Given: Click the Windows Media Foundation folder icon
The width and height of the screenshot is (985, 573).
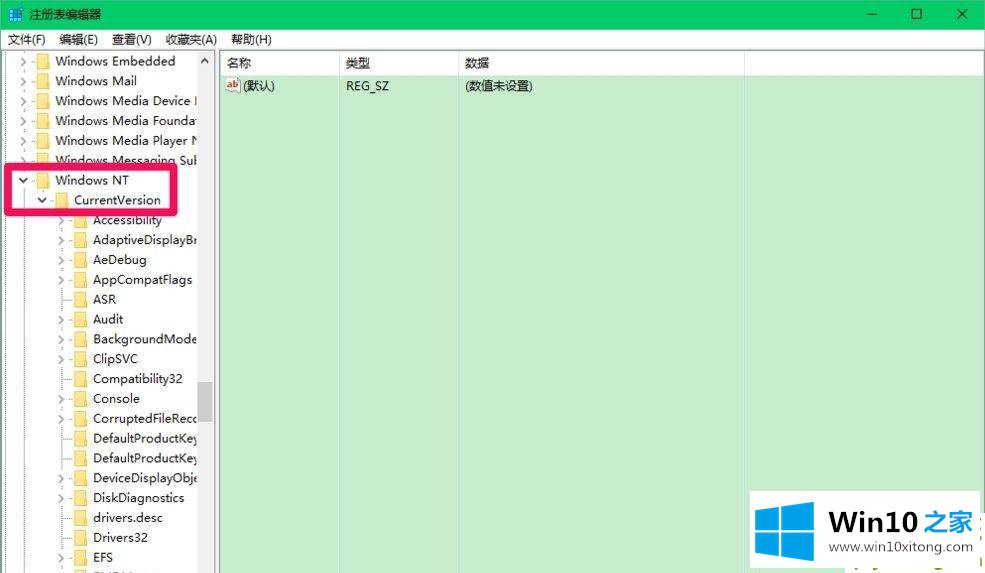Looking at the screenshot, I should (43, 121).
